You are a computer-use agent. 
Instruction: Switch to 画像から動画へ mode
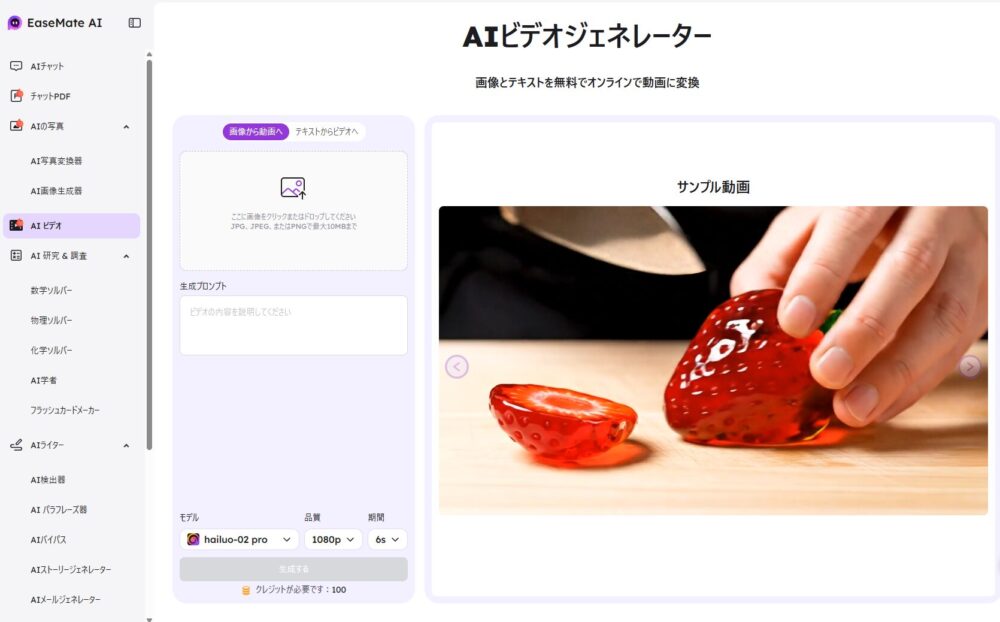click(256, 131)
